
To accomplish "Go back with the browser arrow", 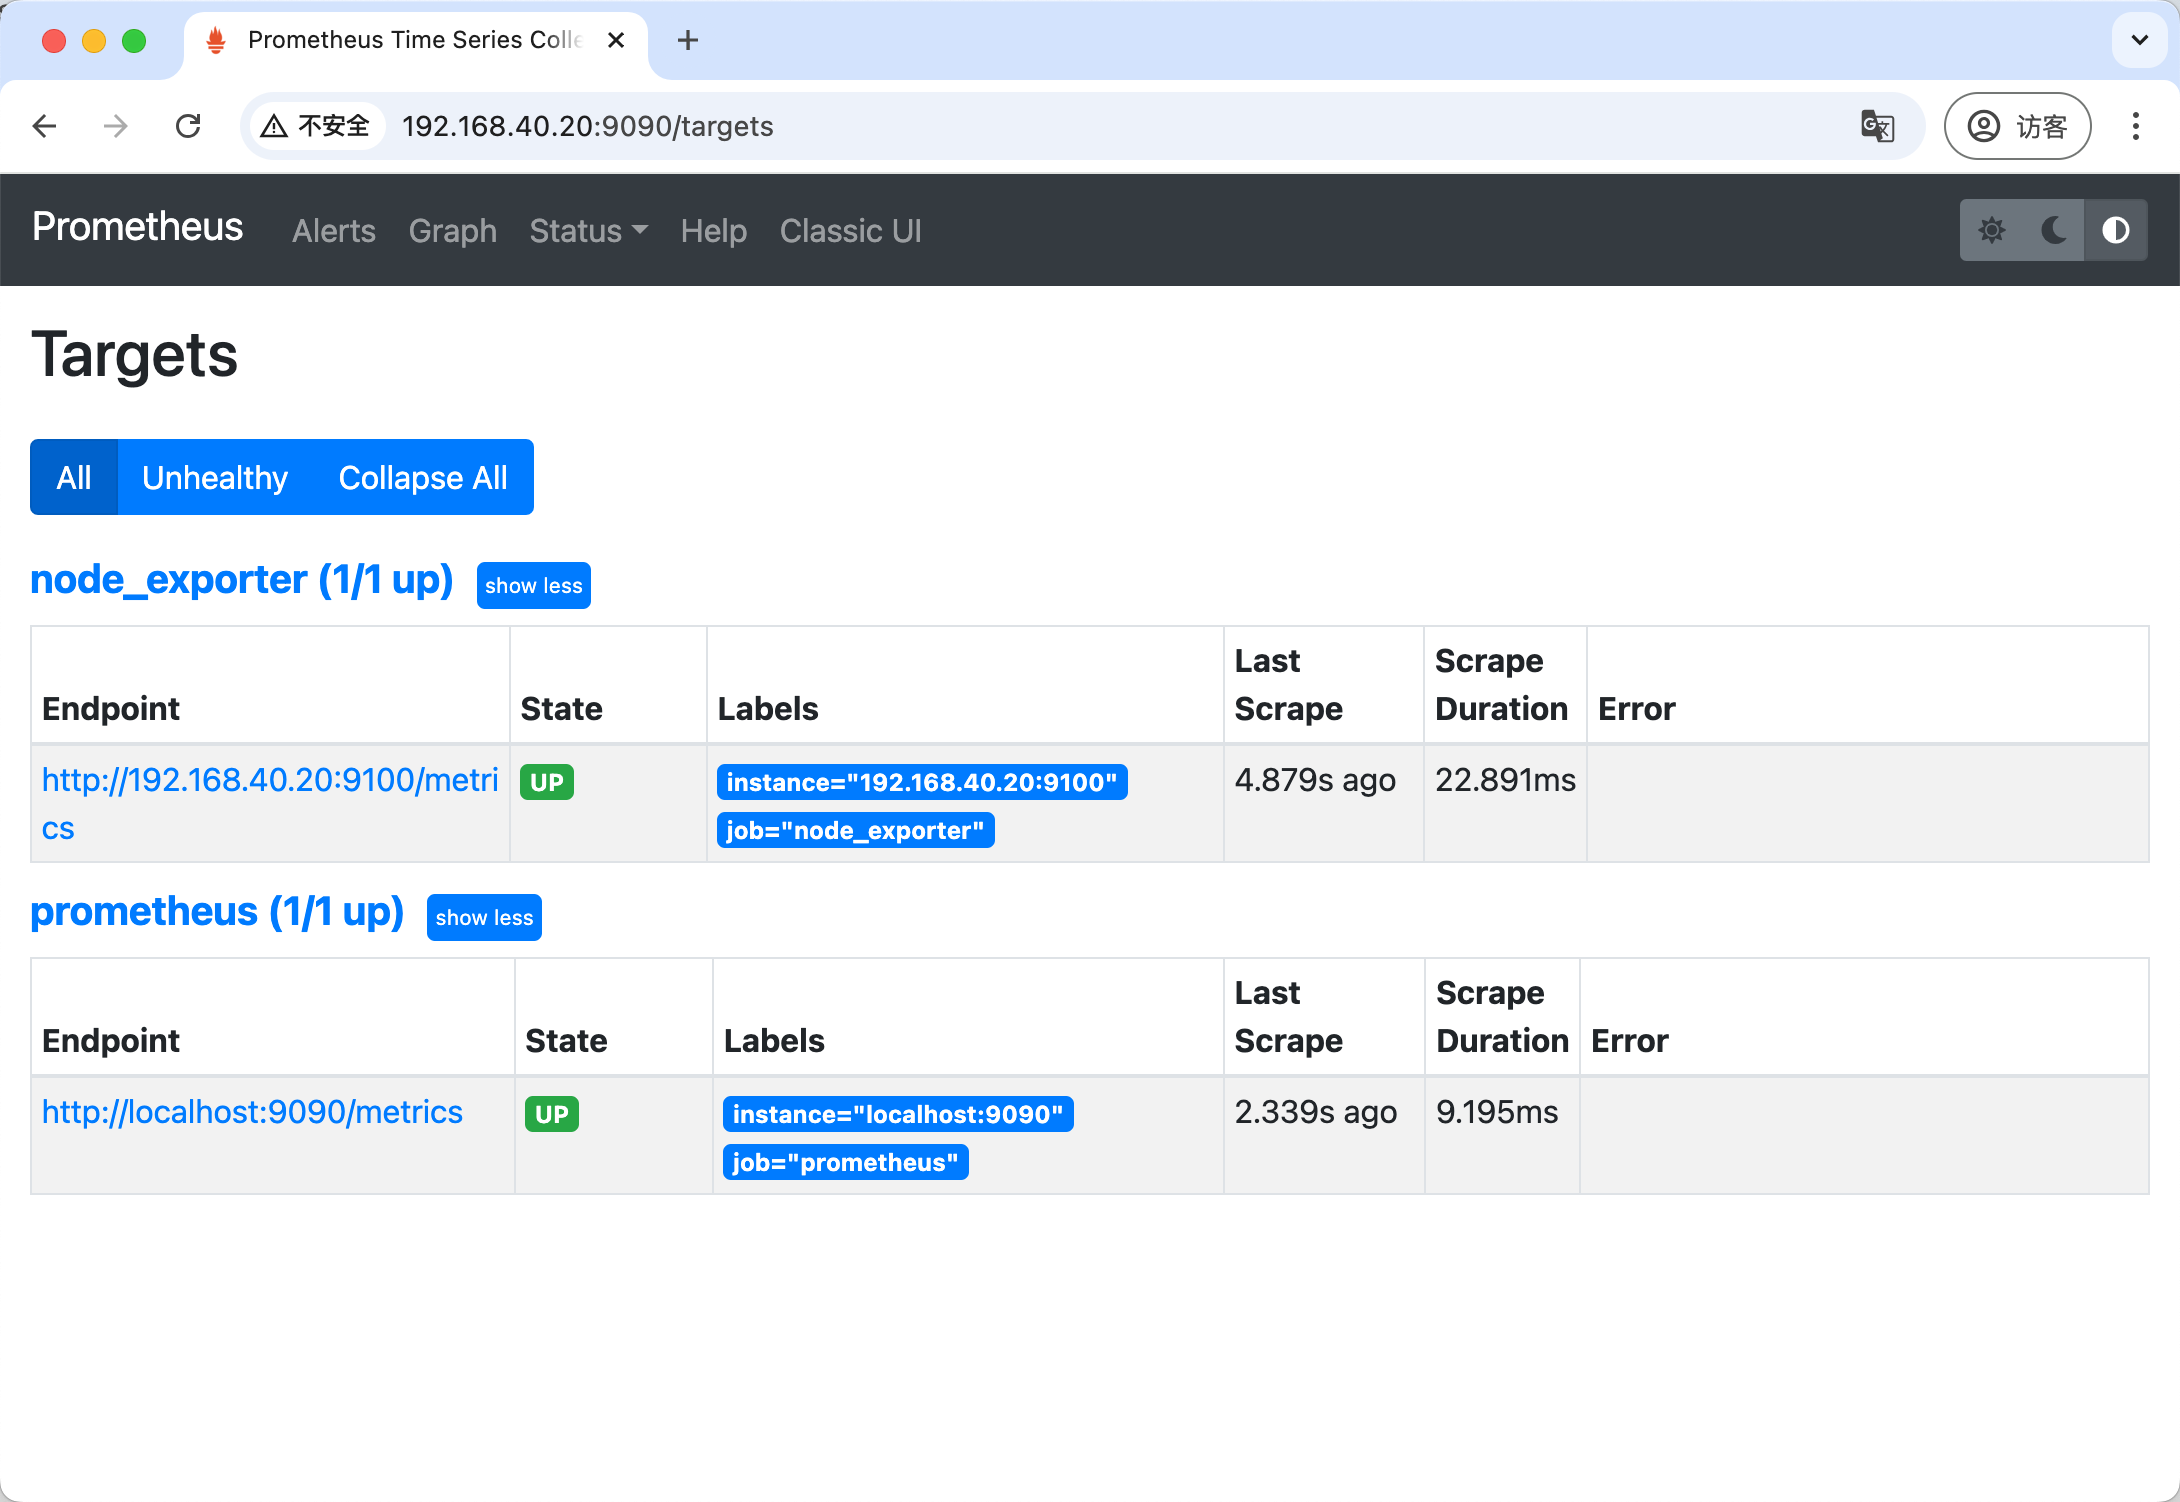I will tap(45, 126).
